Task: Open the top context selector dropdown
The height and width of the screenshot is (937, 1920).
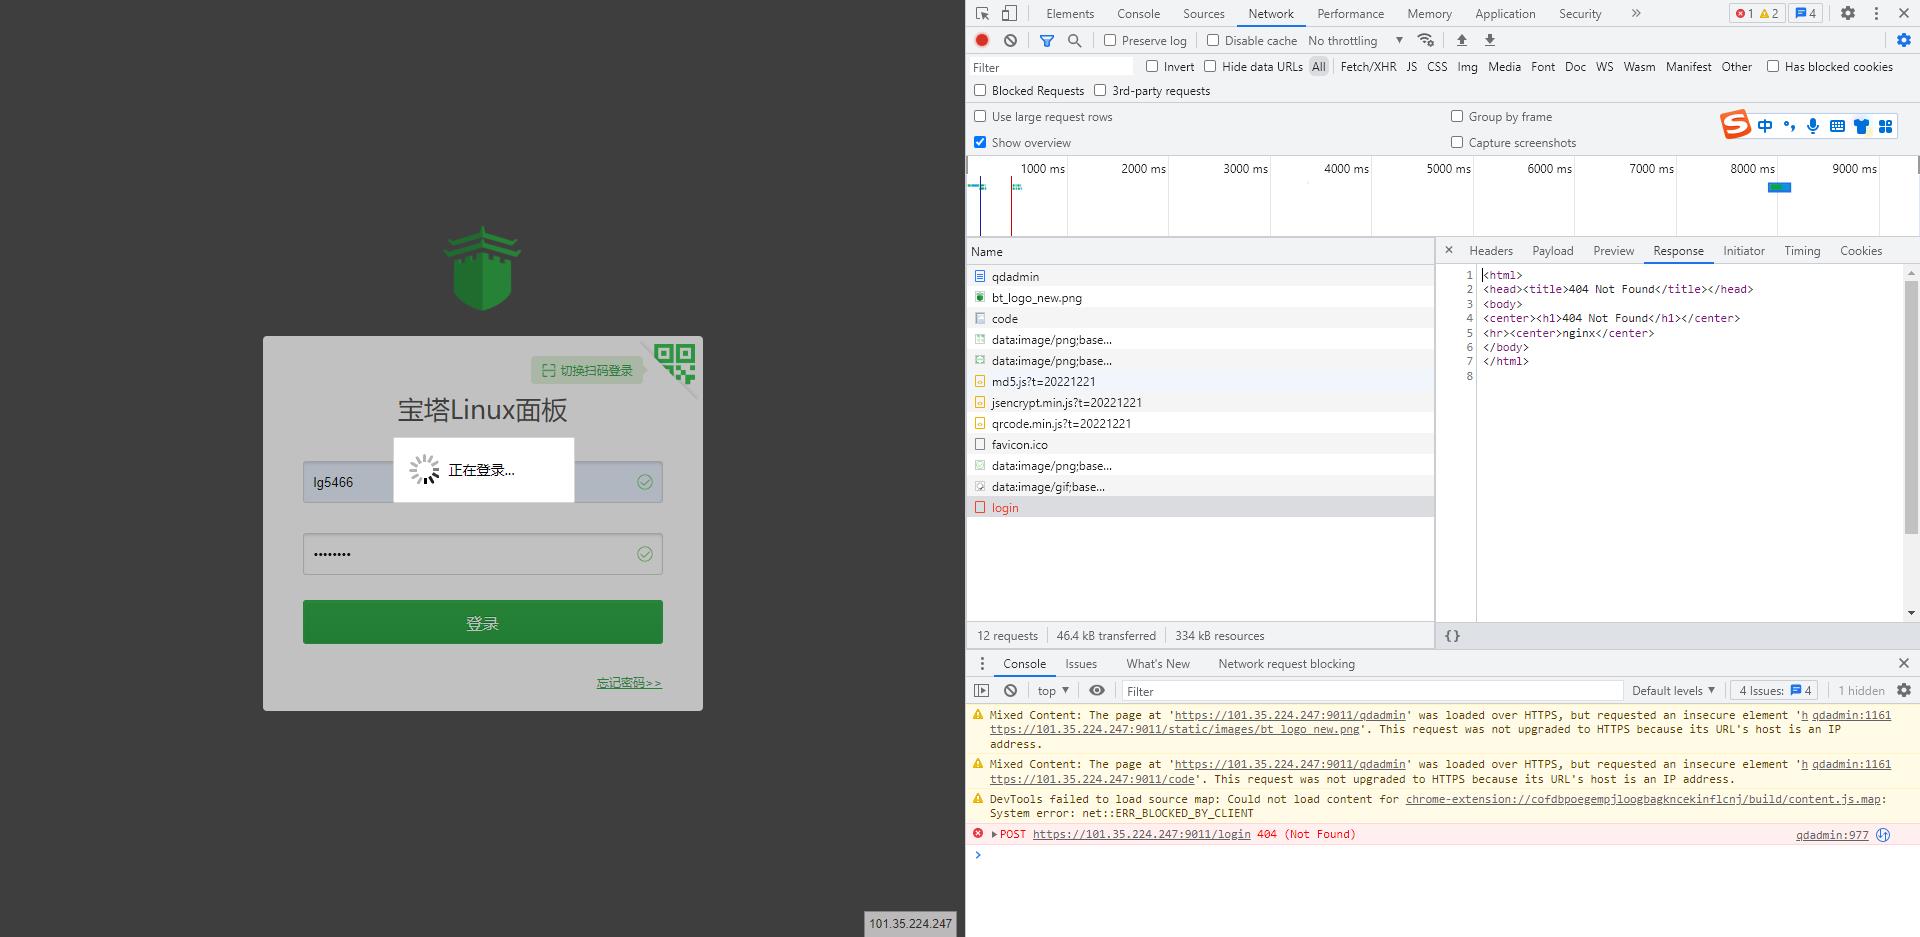Action: tap(1053, 691)
